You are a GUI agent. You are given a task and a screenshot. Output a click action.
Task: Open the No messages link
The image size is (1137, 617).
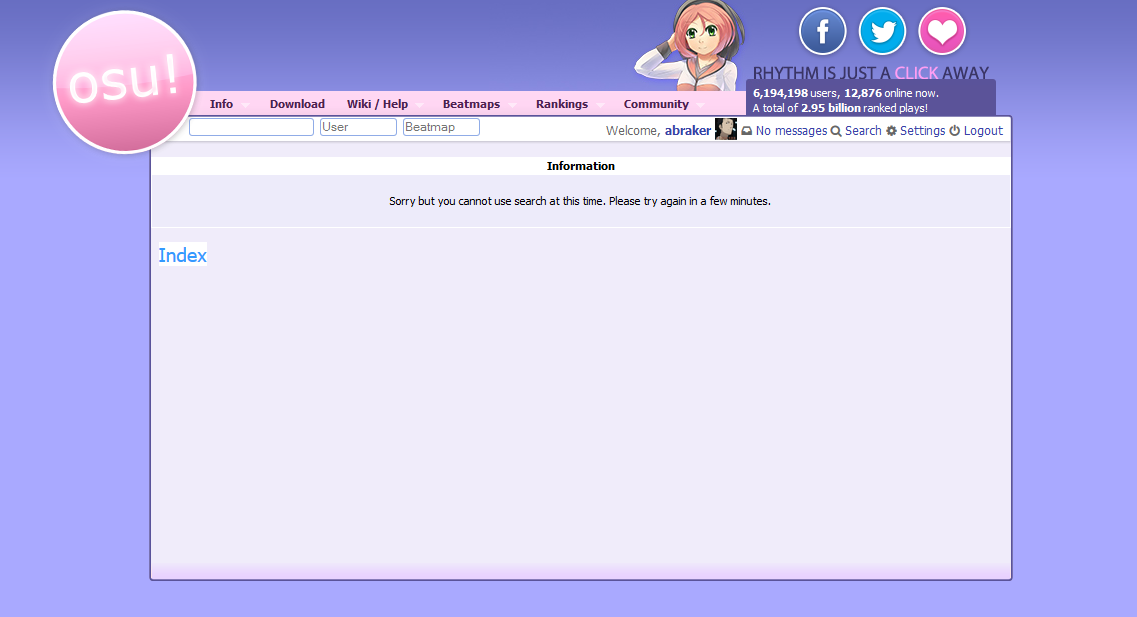pos(791,131)
